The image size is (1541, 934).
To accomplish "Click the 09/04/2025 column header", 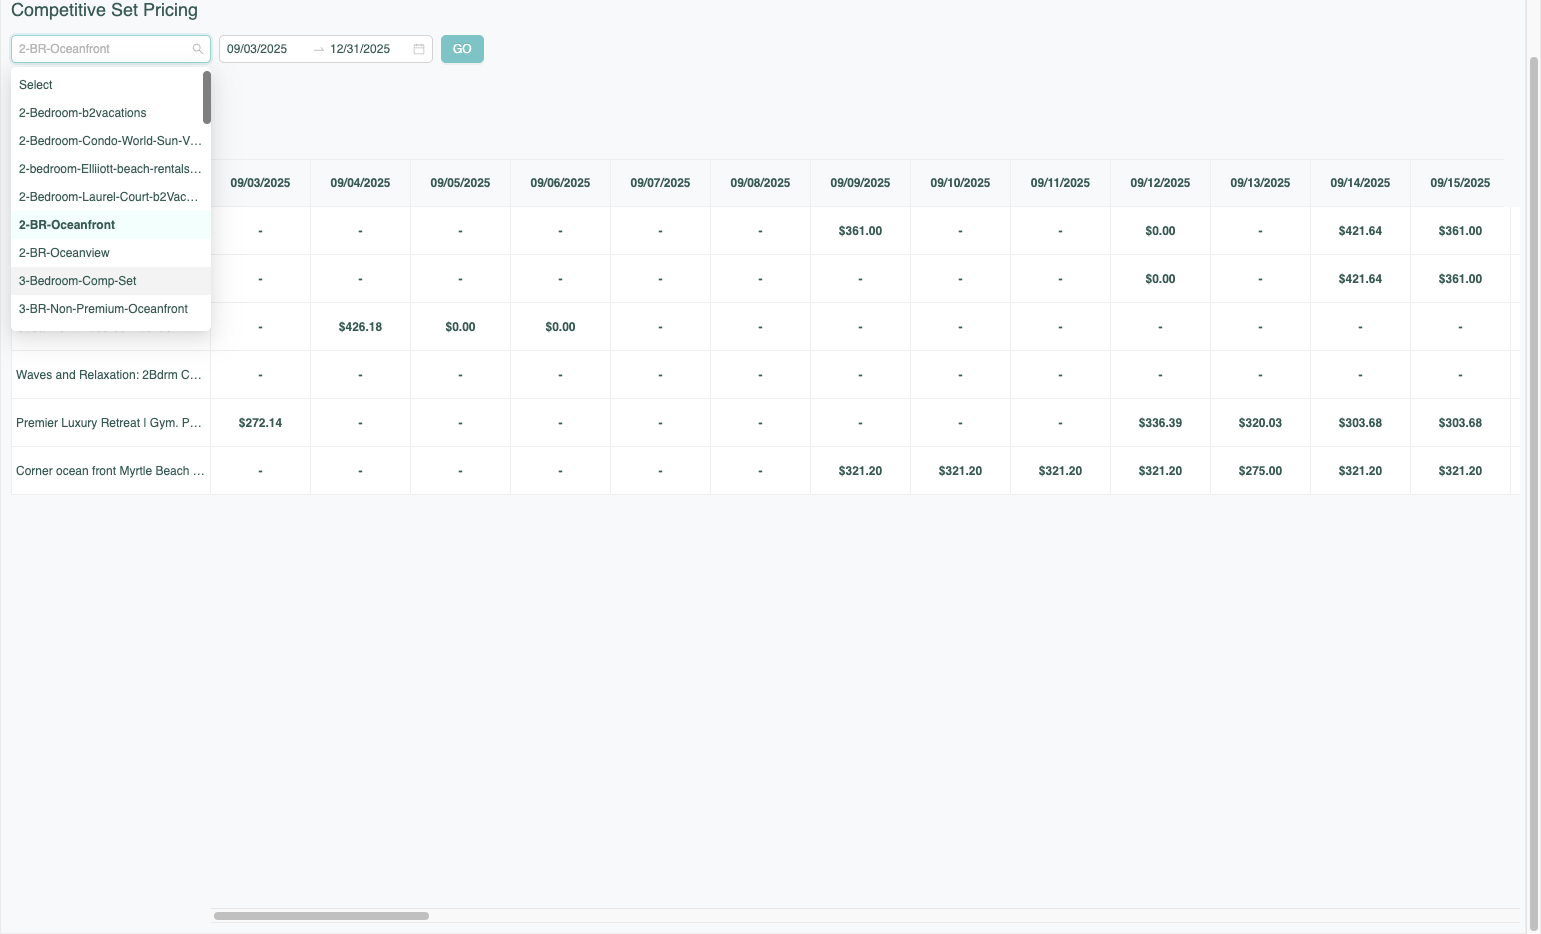I will [360, 183].
